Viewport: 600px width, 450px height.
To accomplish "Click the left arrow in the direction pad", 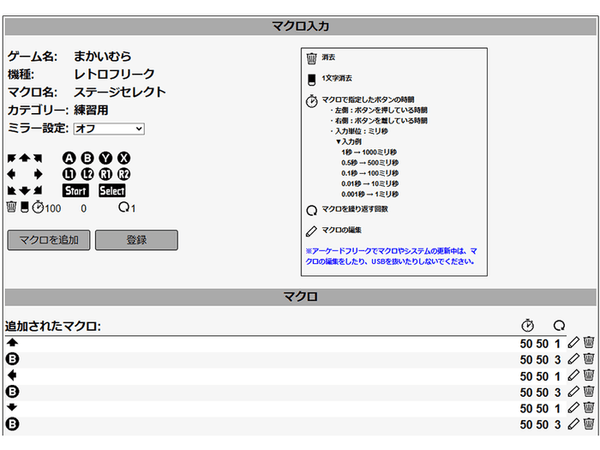I will pyautogui.click(x=11, y=174).
